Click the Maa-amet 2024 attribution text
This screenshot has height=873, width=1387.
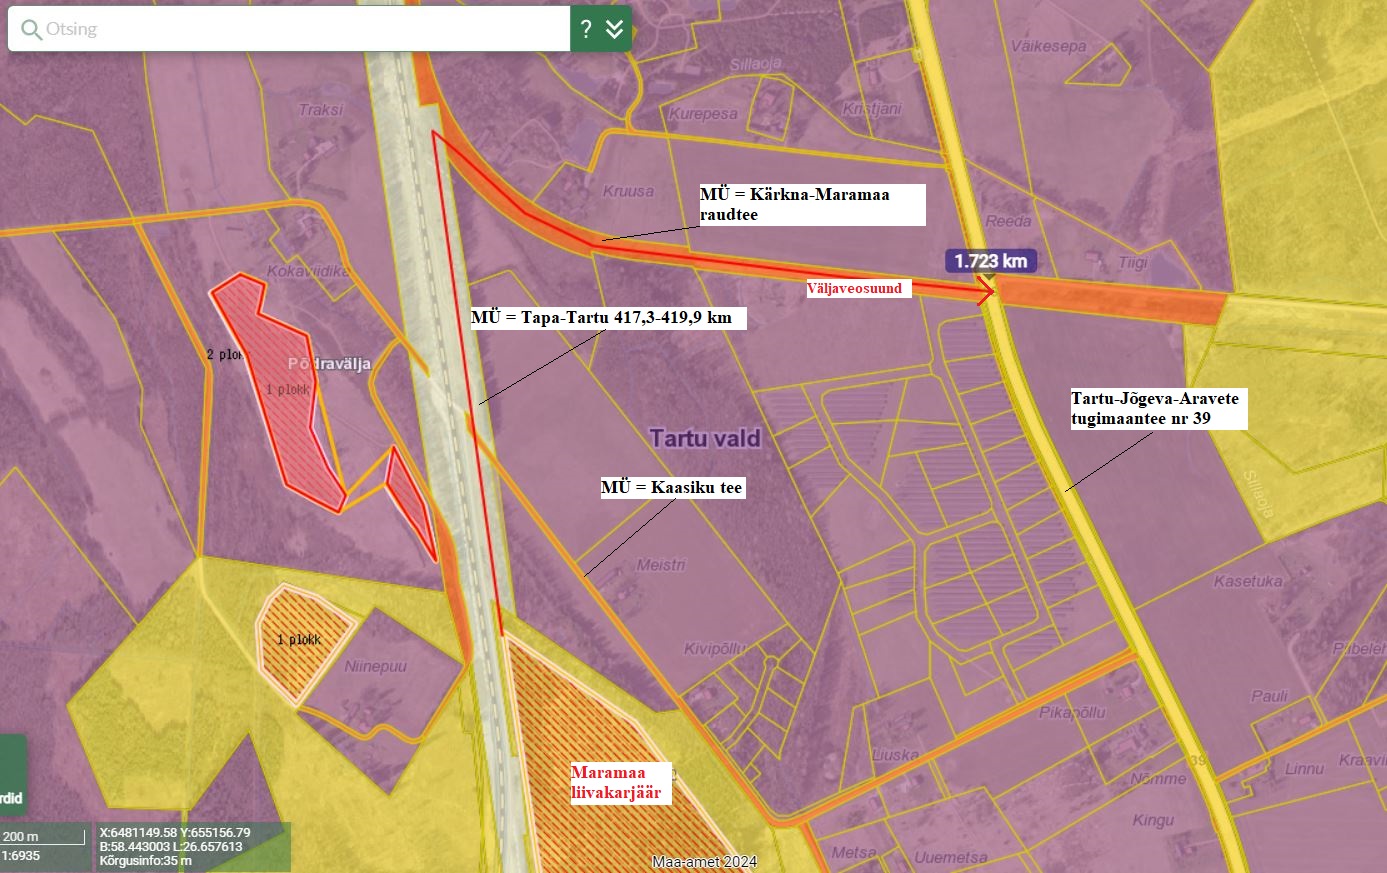tap(704, 862)
